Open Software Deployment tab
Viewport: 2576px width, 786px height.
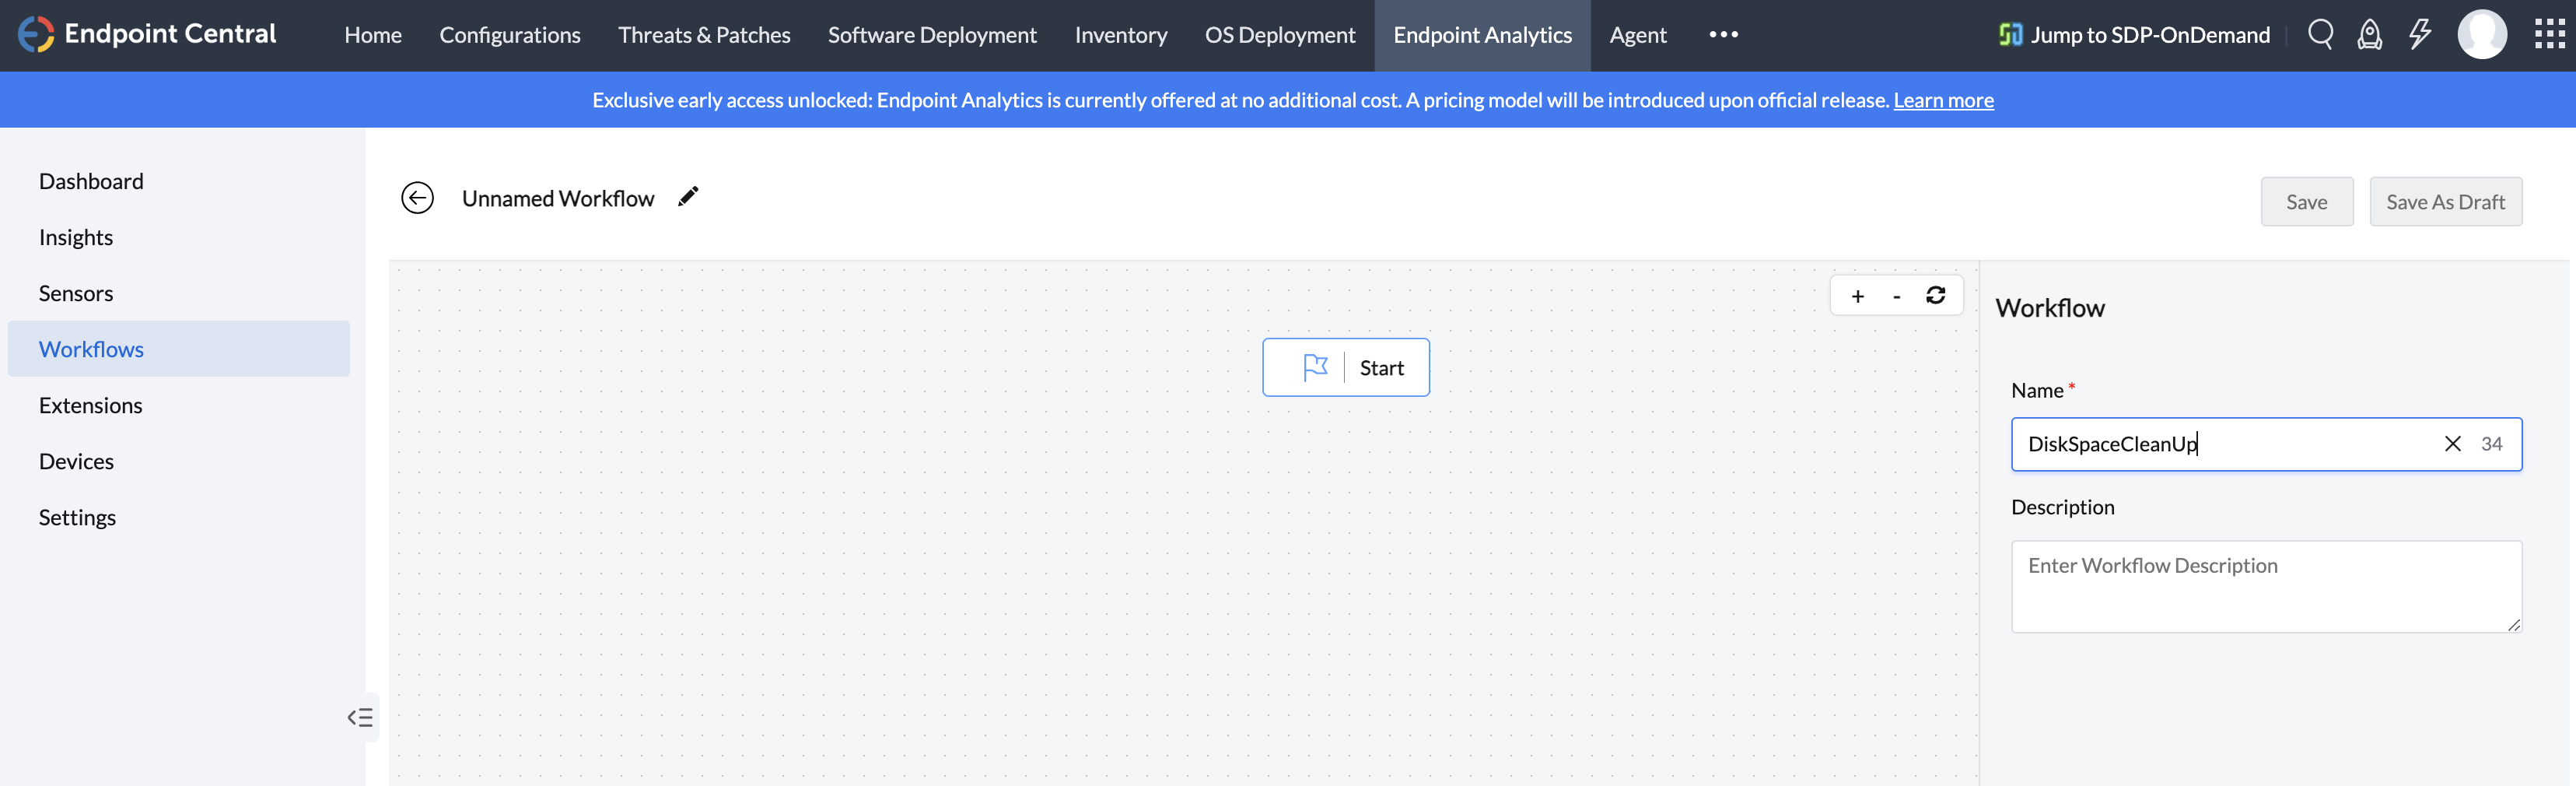click(932, 35)
